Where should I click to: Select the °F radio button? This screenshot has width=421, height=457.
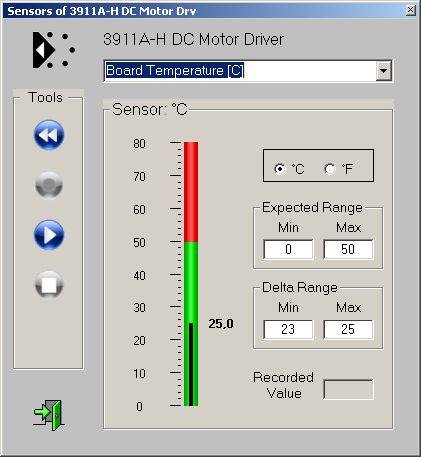(330, 169)
